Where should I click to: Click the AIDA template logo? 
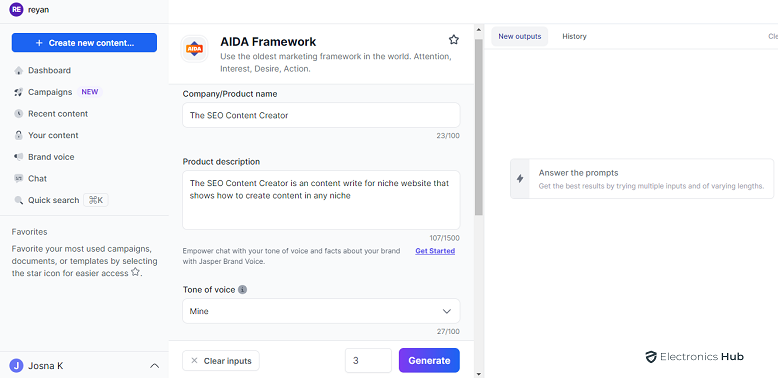tap(194, 49)
